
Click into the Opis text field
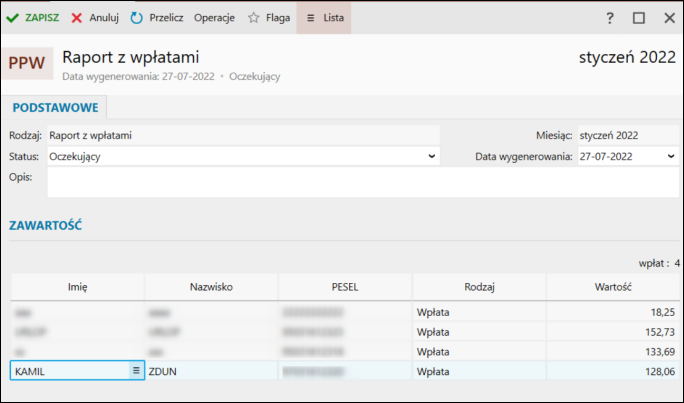click(363, 182)
